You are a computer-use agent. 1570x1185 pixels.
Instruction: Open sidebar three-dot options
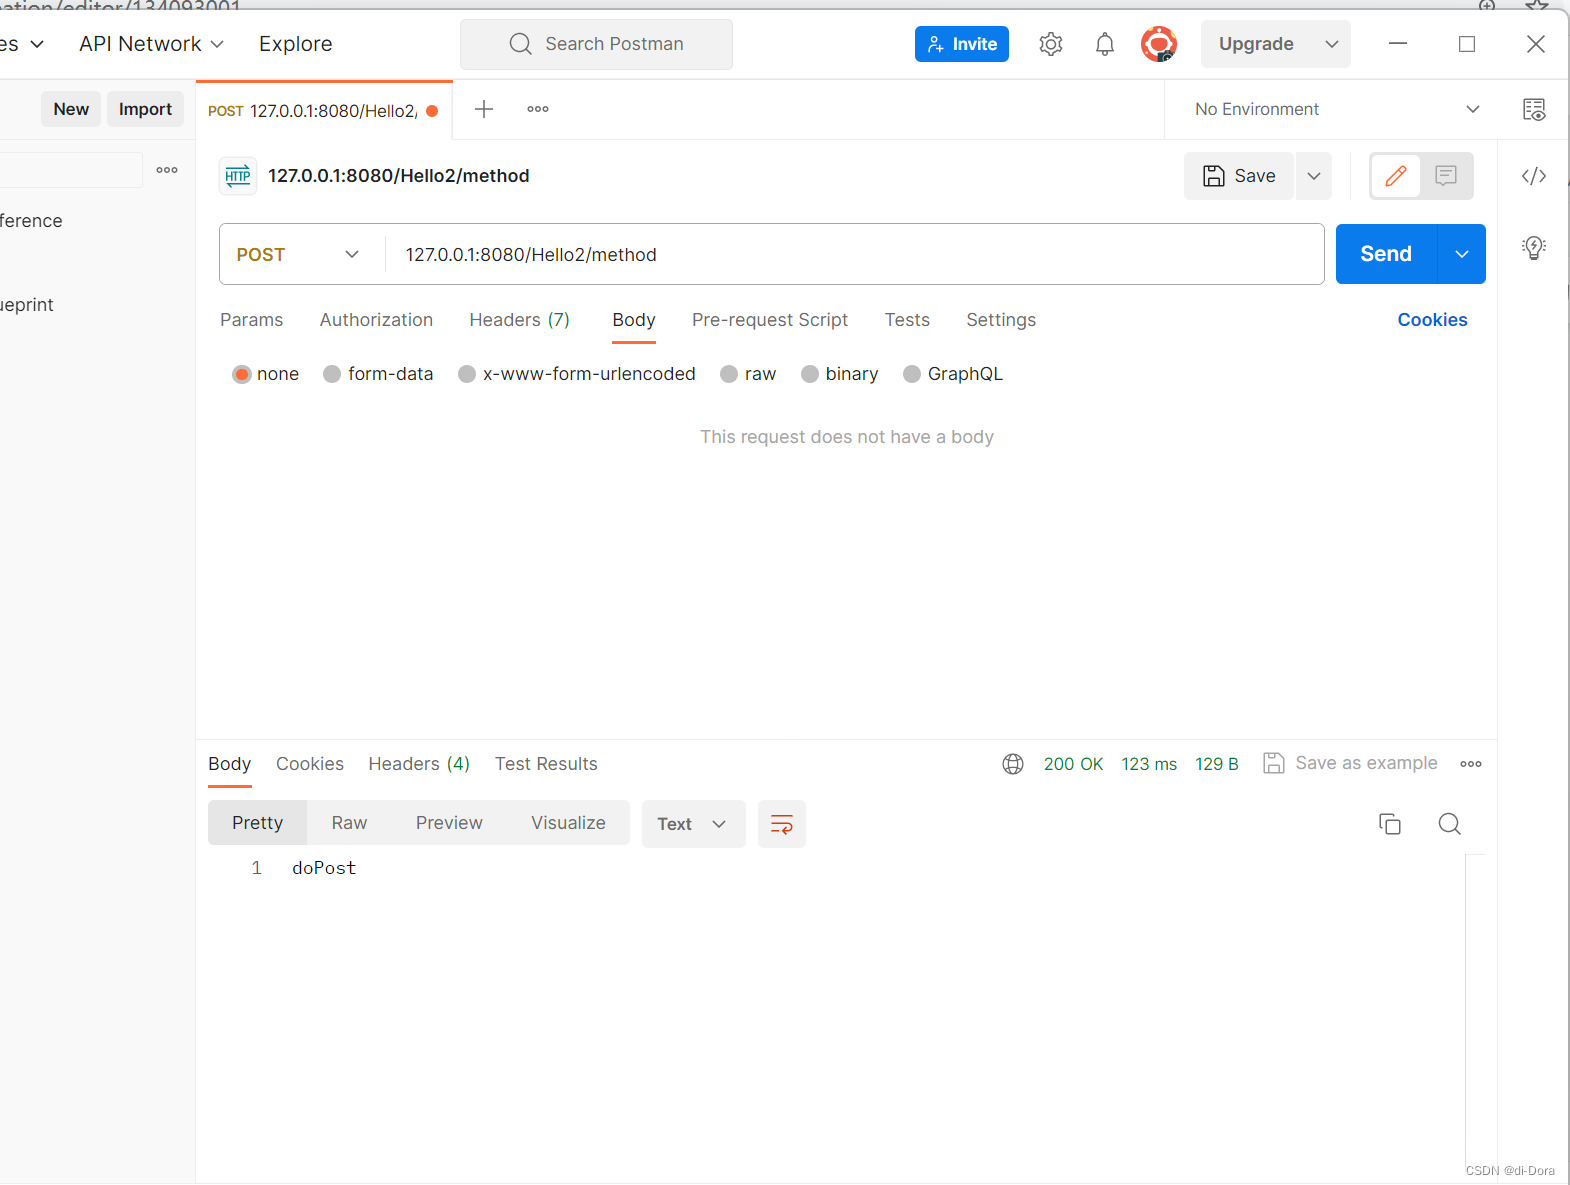point(167,170)
